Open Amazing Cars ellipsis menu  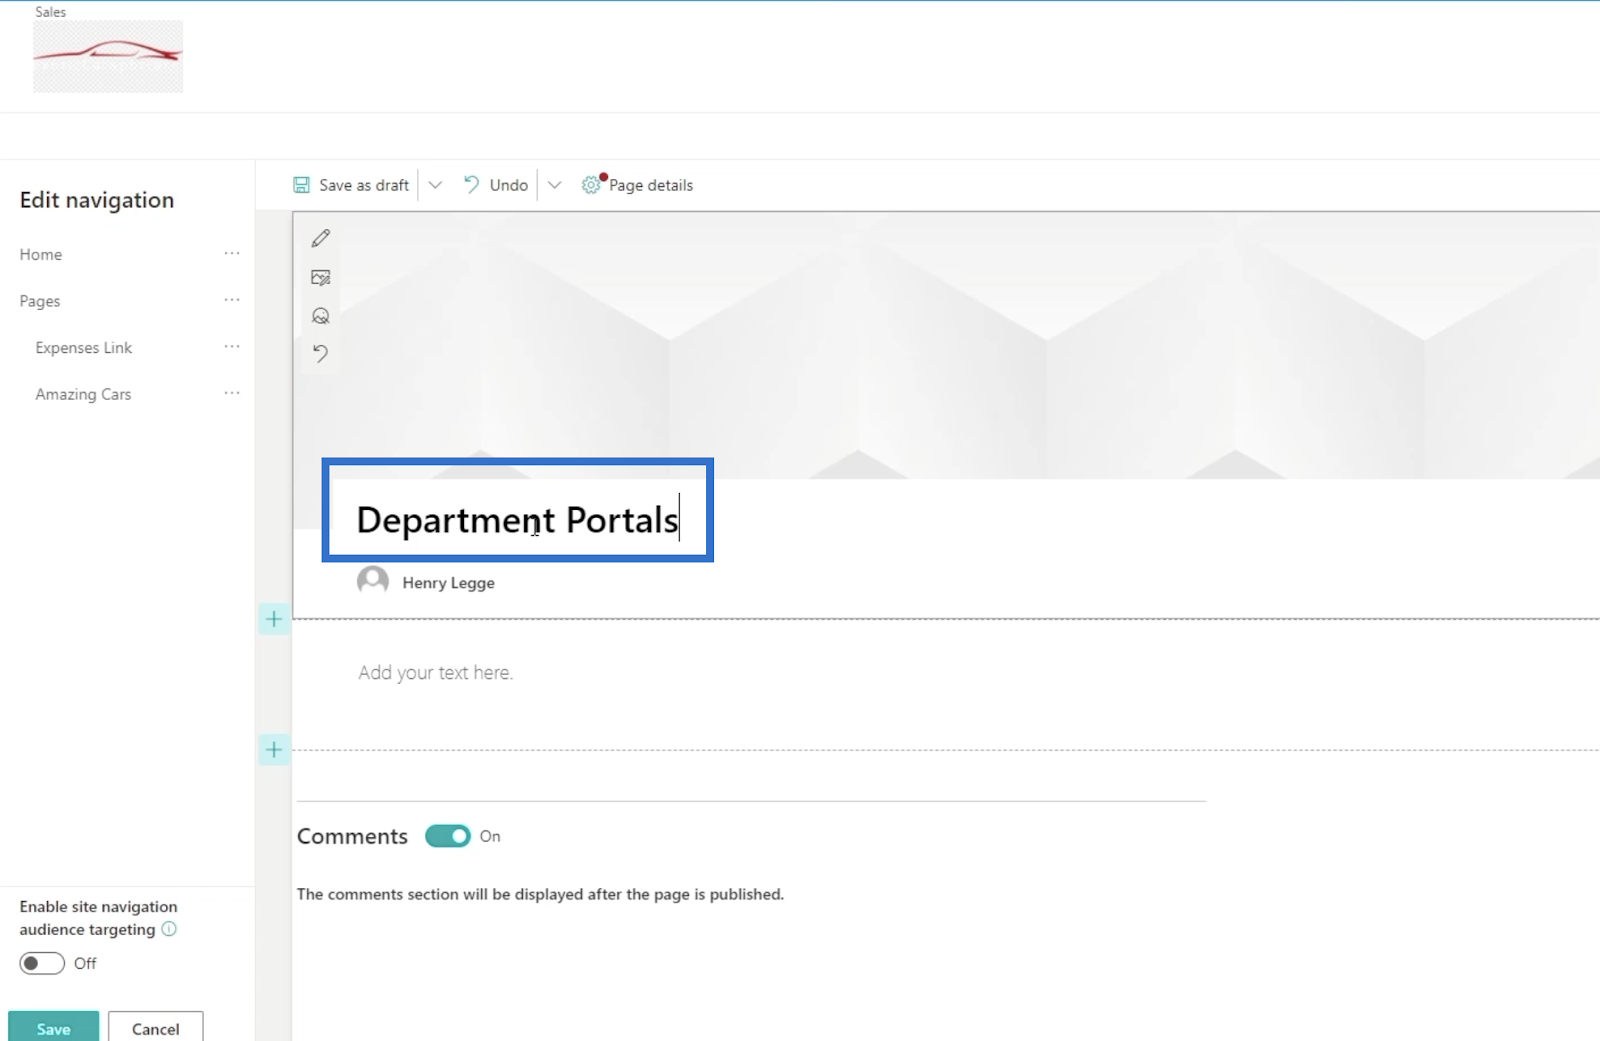232,393
